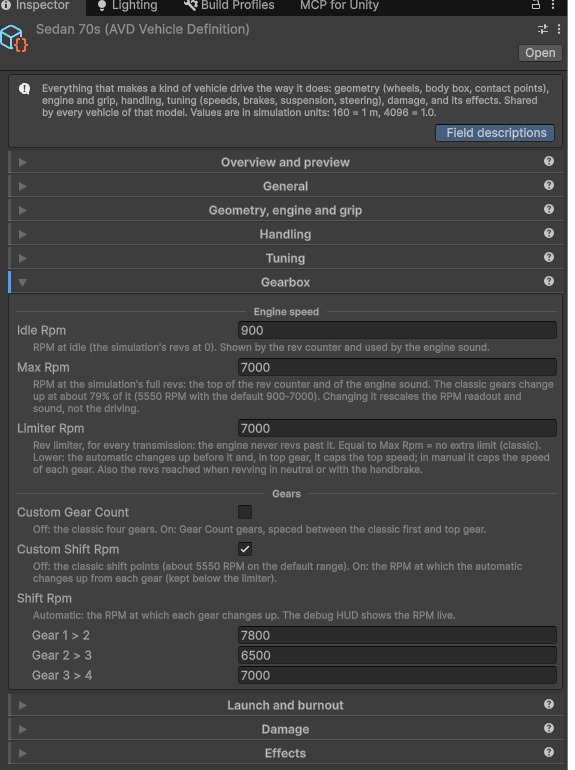Viewport: 575px width, 770px height.
Task: Enable the Custom Gear Count checkbox
Action: 245,512
